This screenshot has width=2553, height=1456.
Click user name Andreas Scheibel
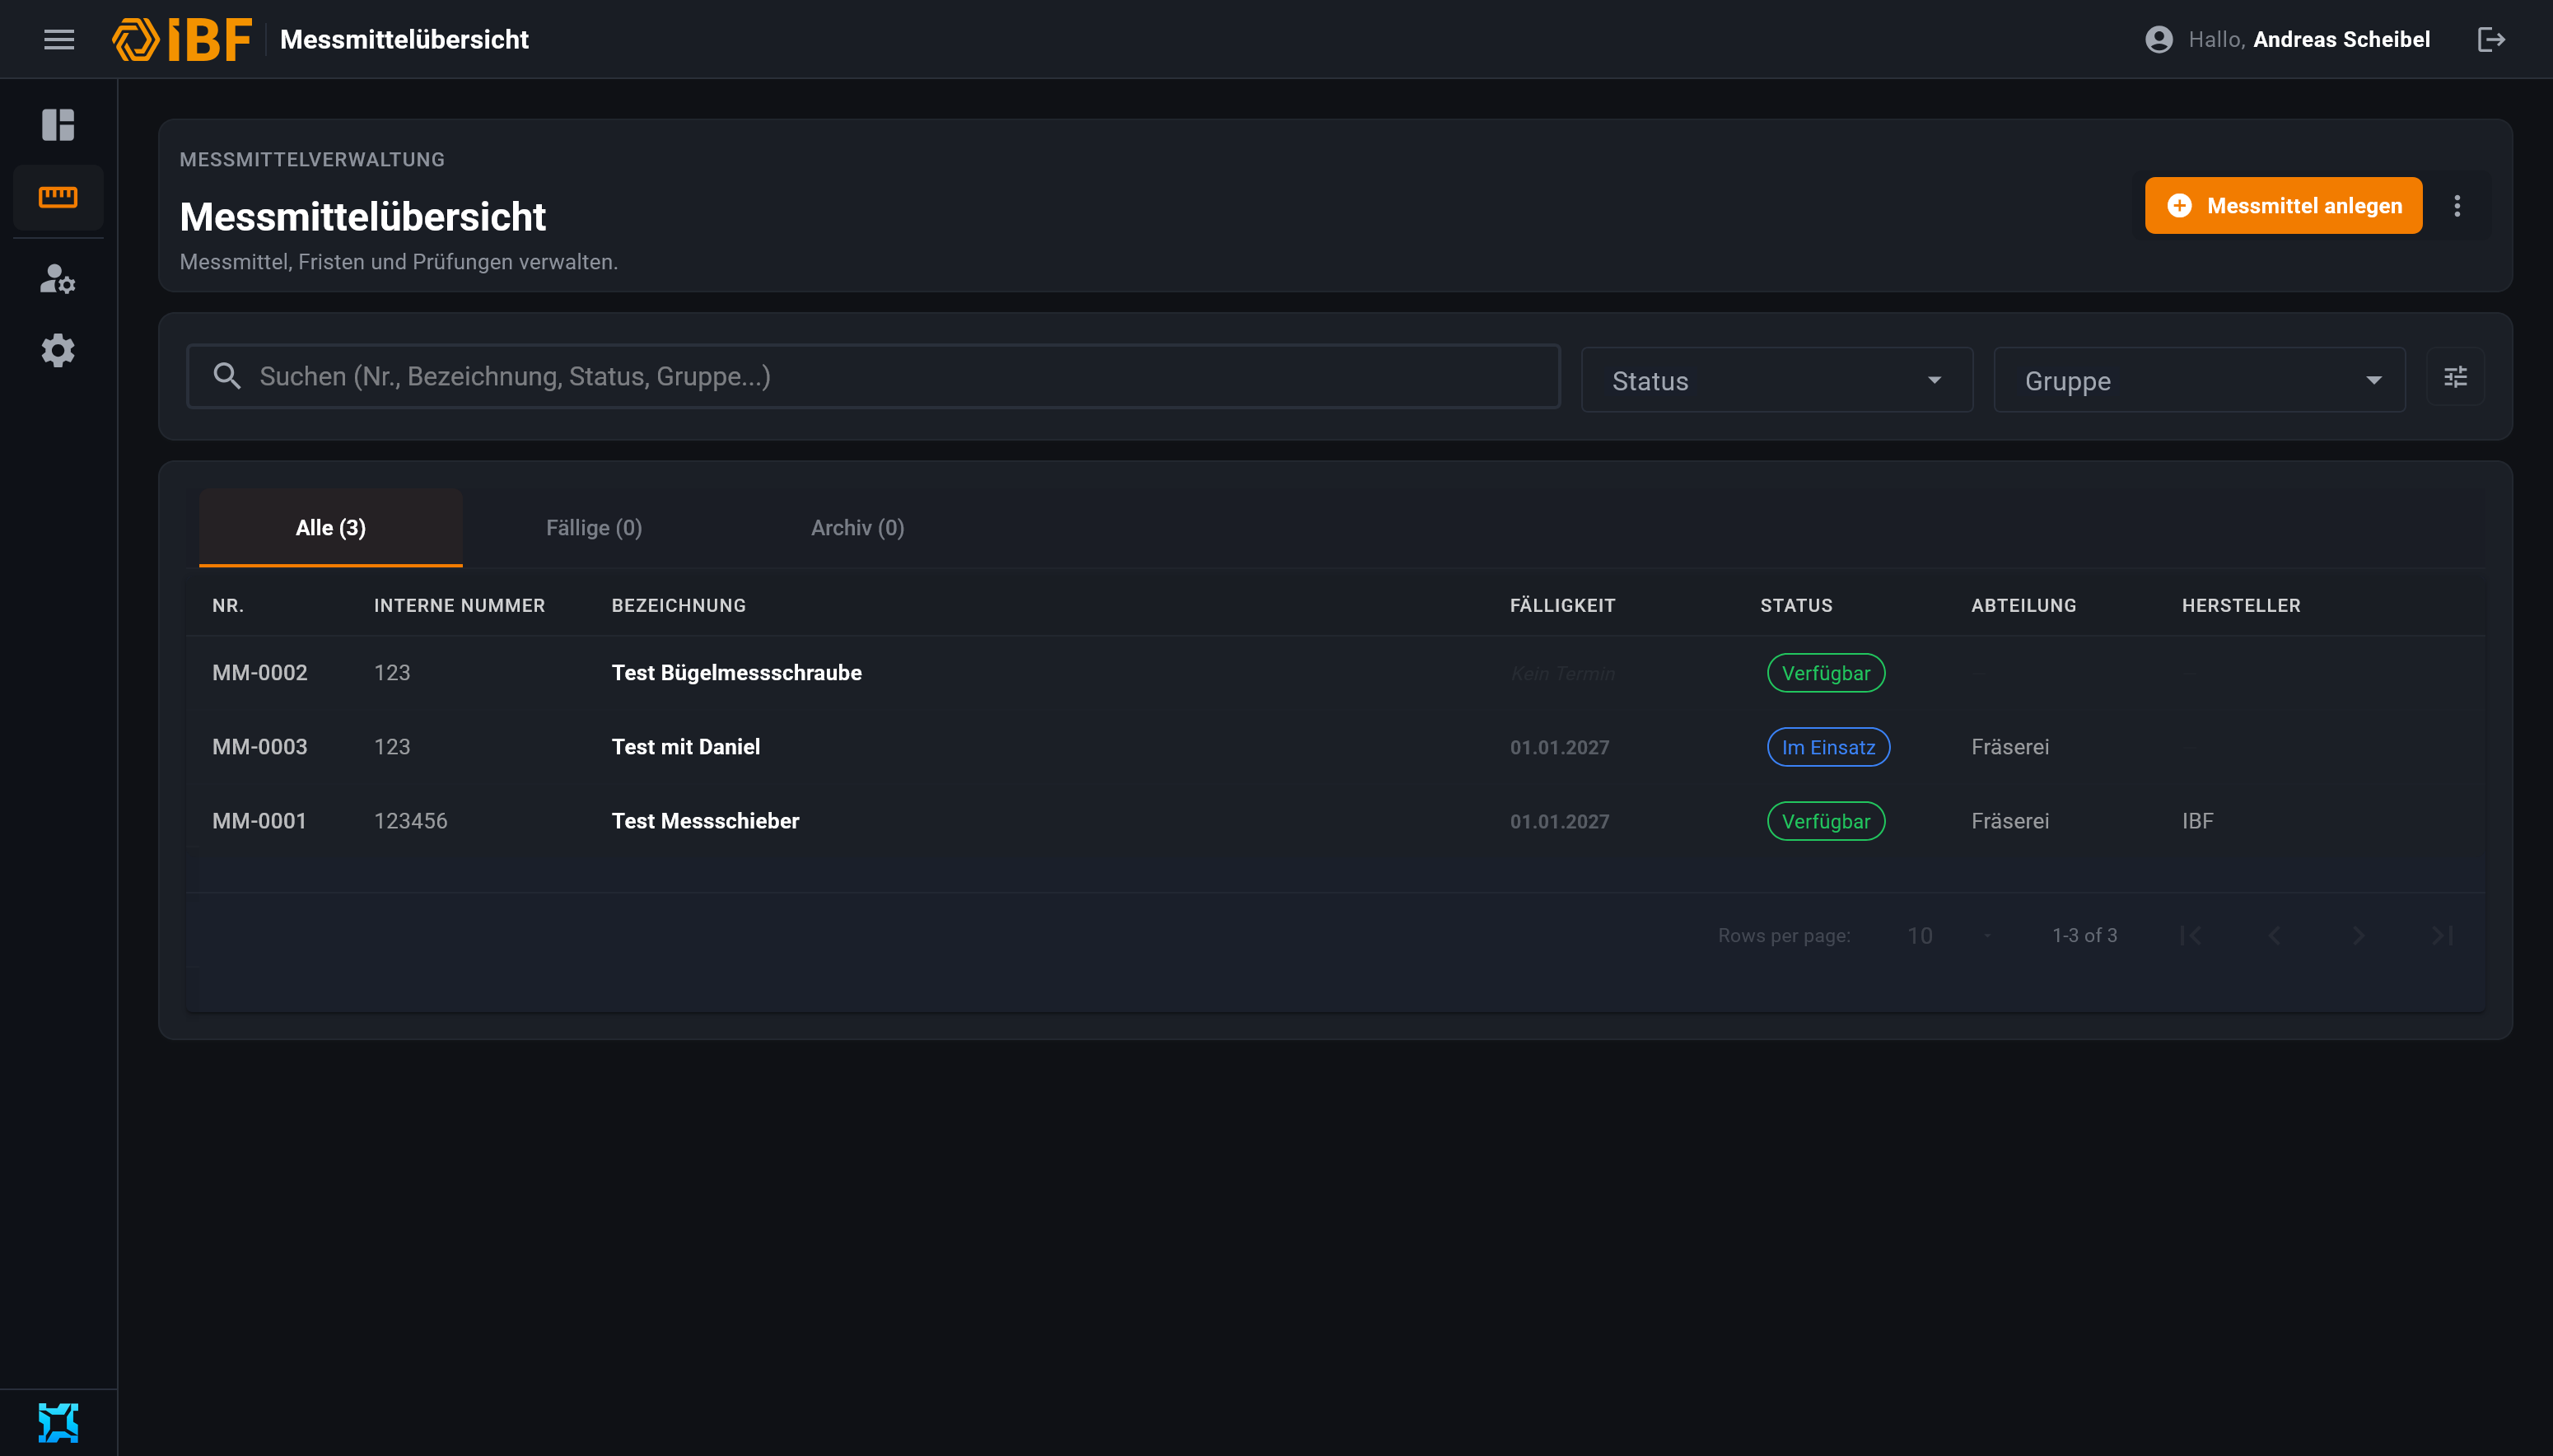coord(2341,39)
